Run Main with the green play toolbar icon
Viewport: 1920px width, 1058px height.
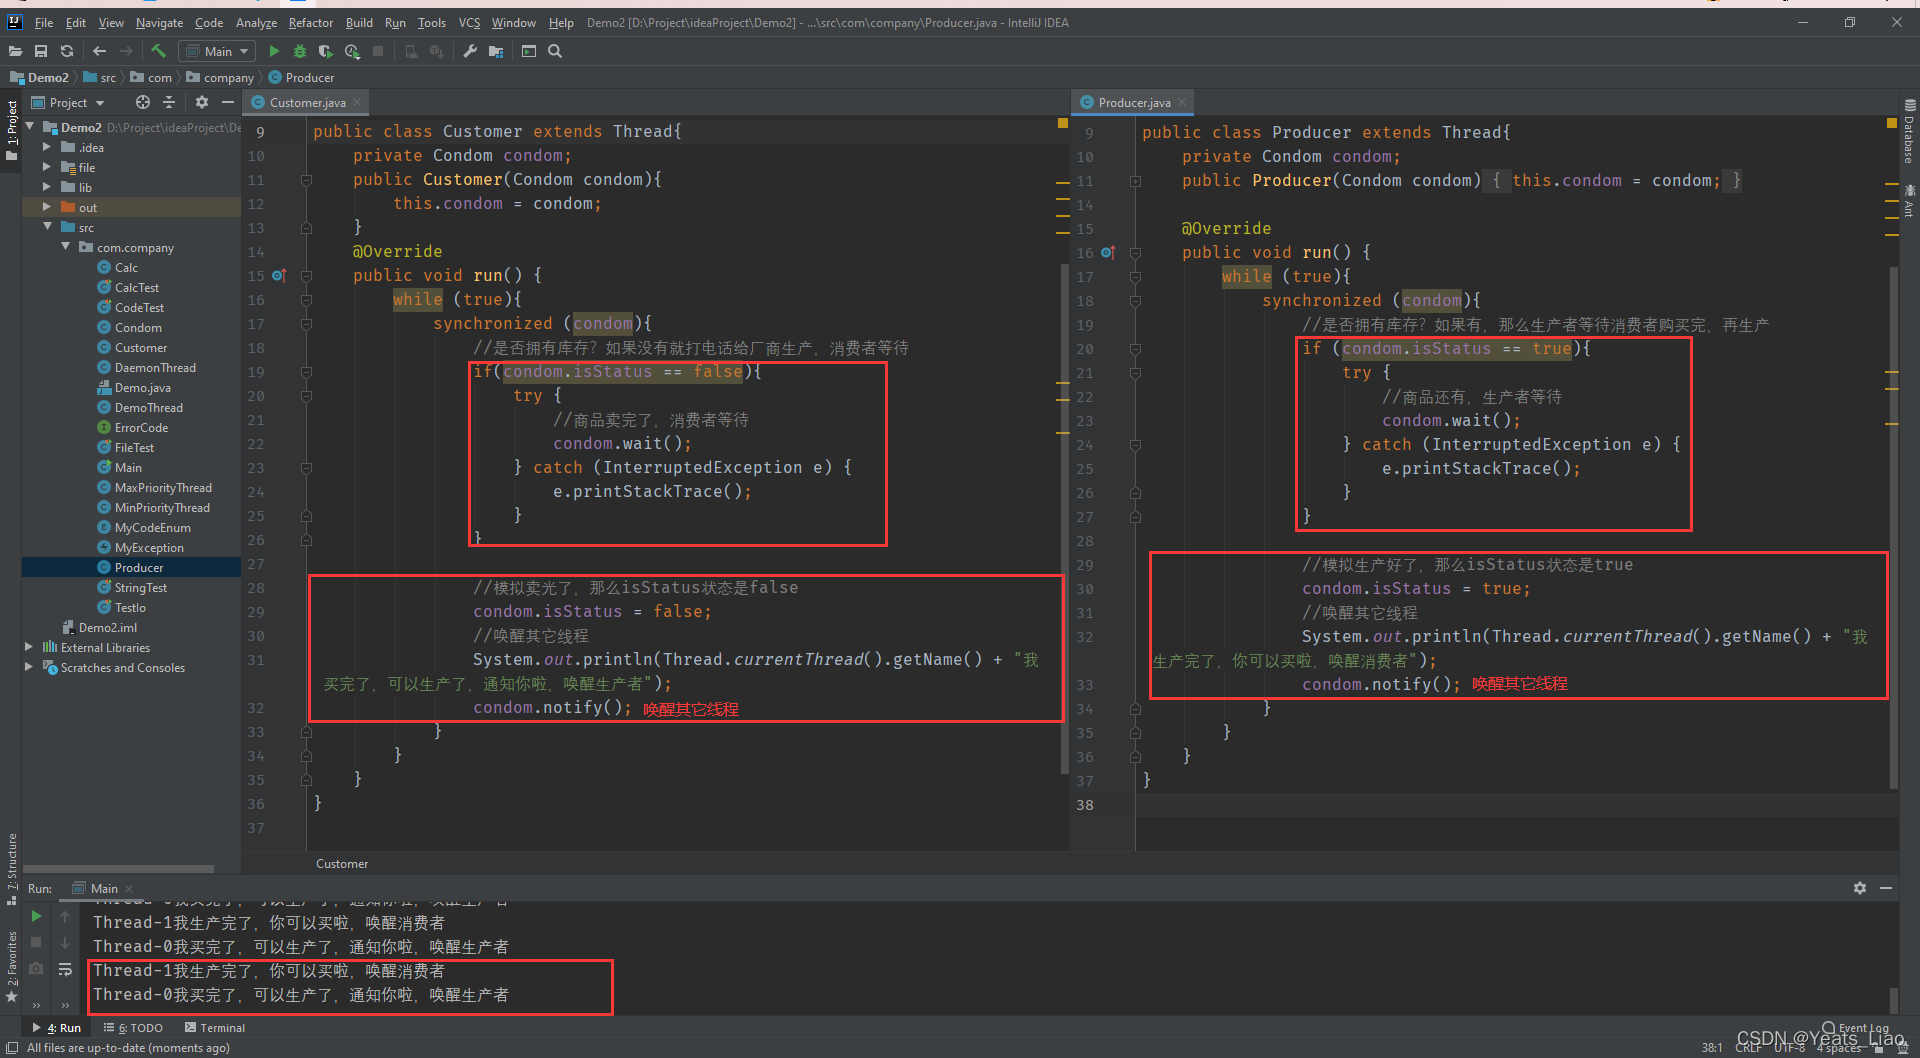[x=274, y=51]
